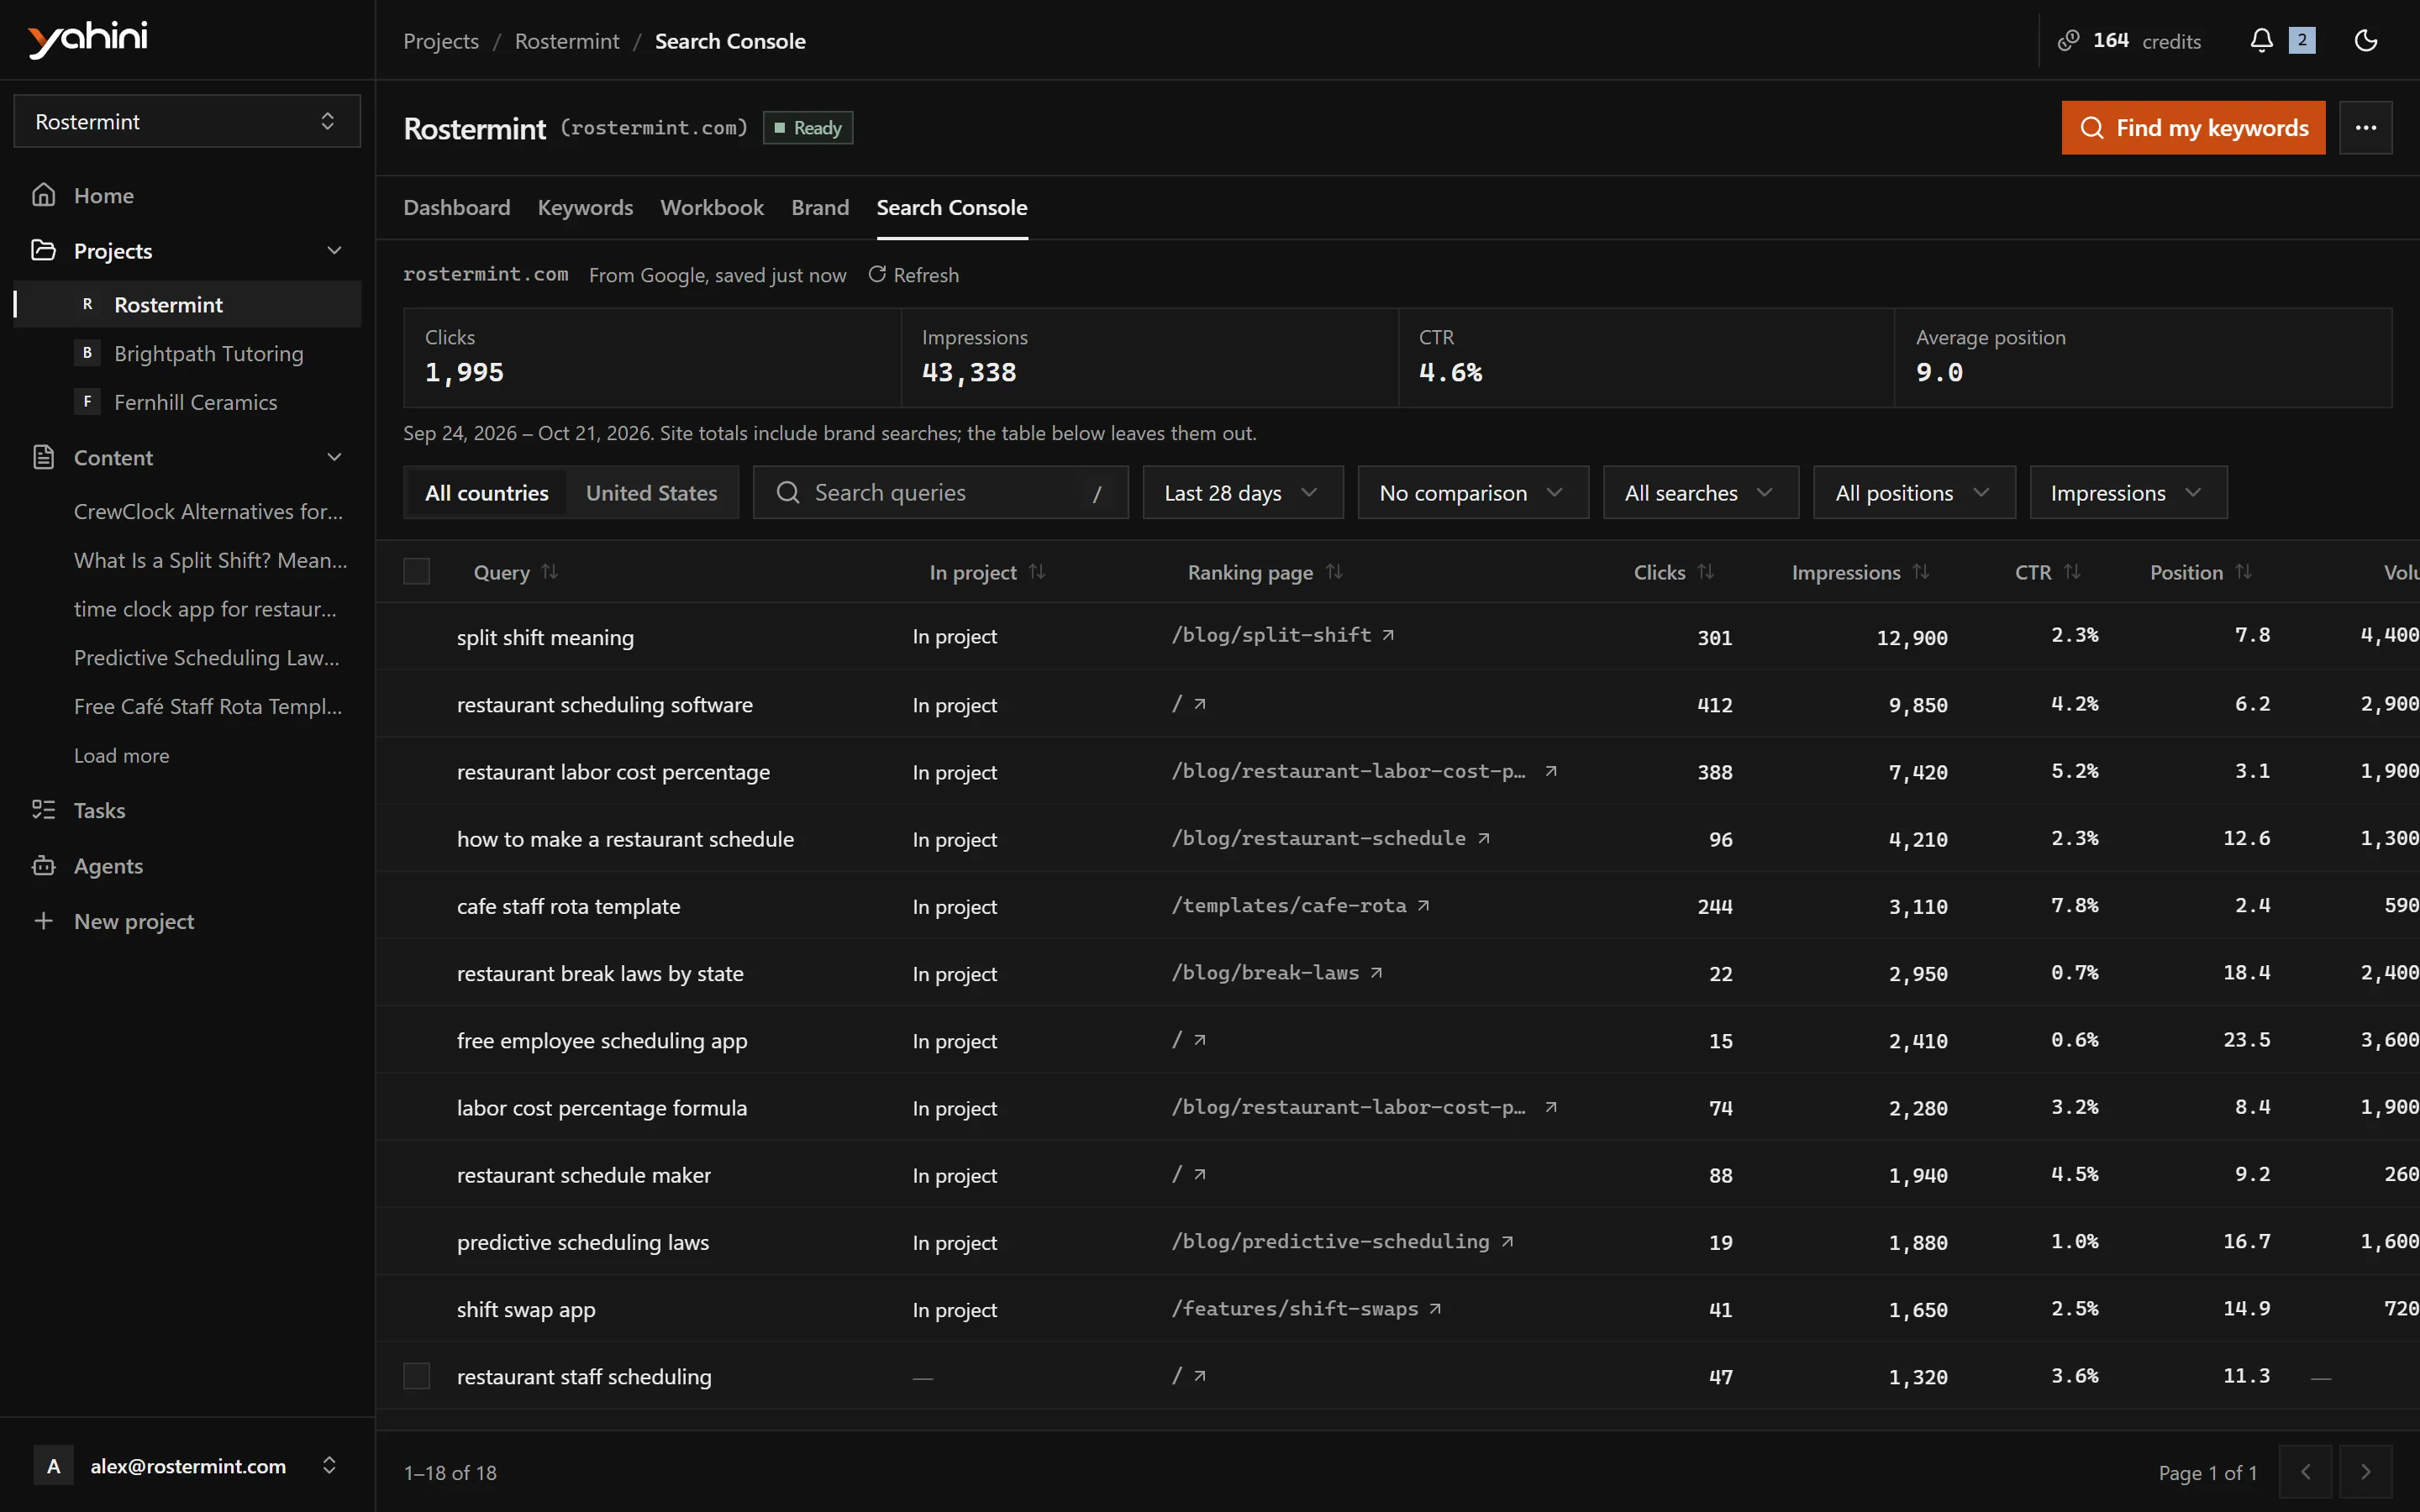Tick the select-all header checkbox

click(416, 571)
